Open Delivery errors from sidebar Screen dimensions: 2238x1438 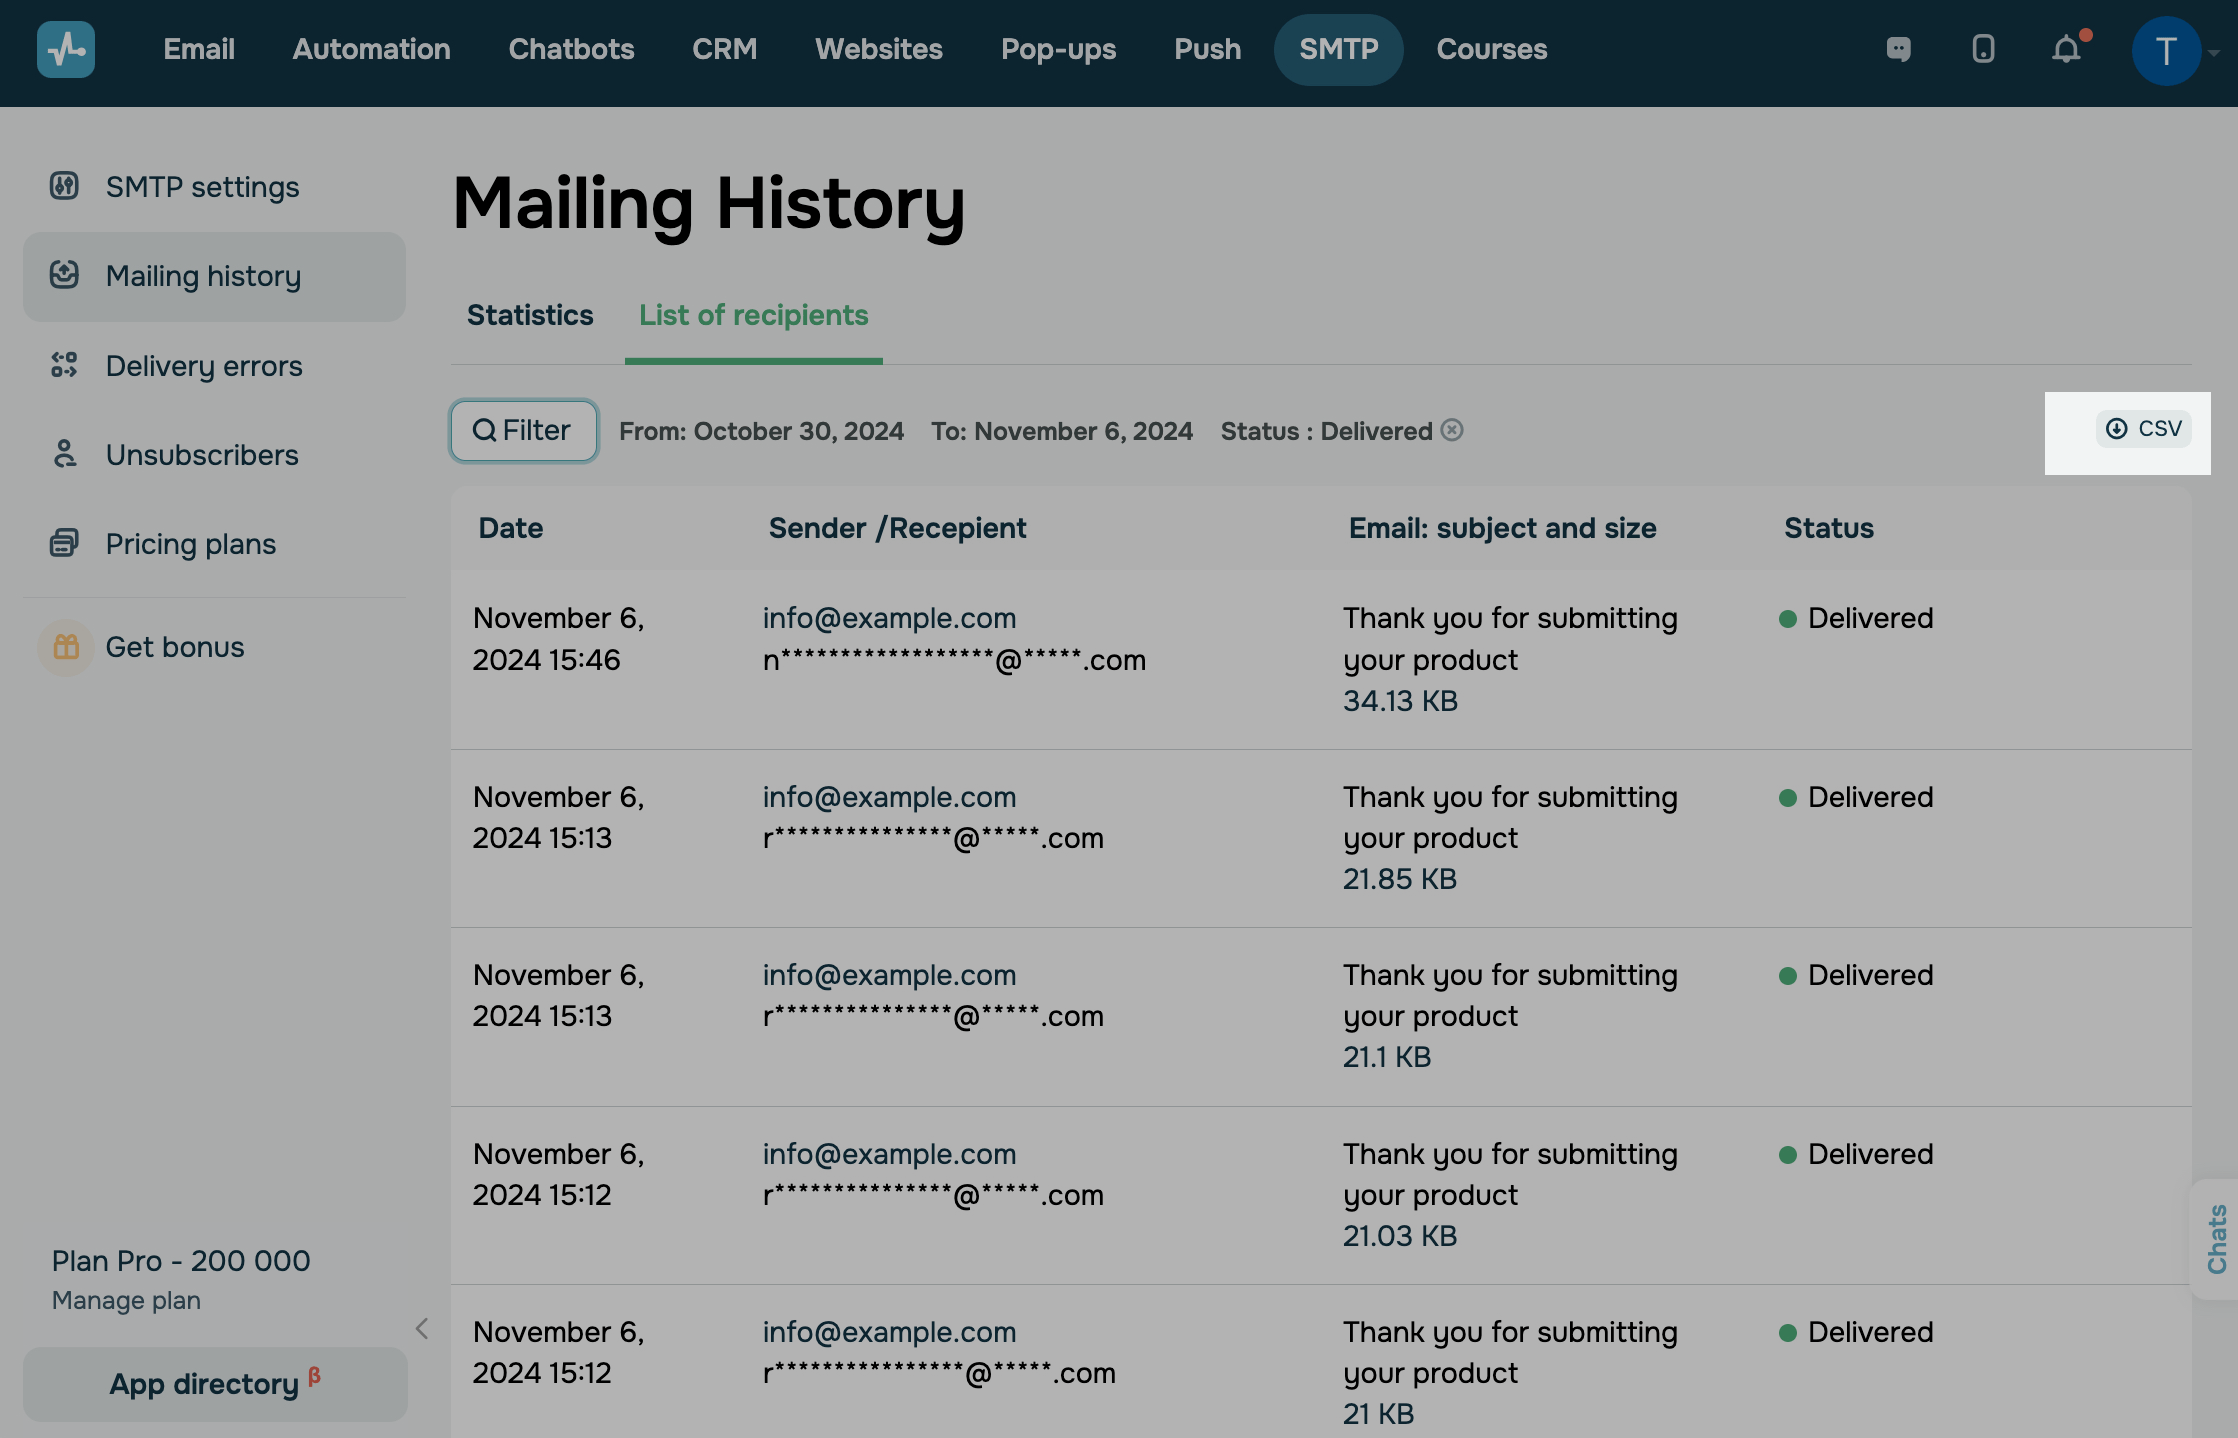203,366
